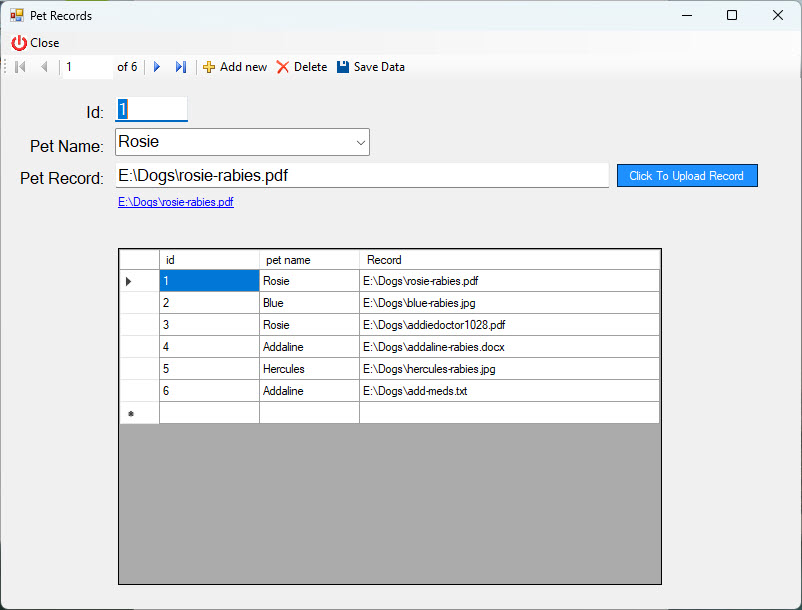Screen dimensions: 802x610
Task: Move to the previous record arrow
Action: pyautogui.click(x=44, y=67)
